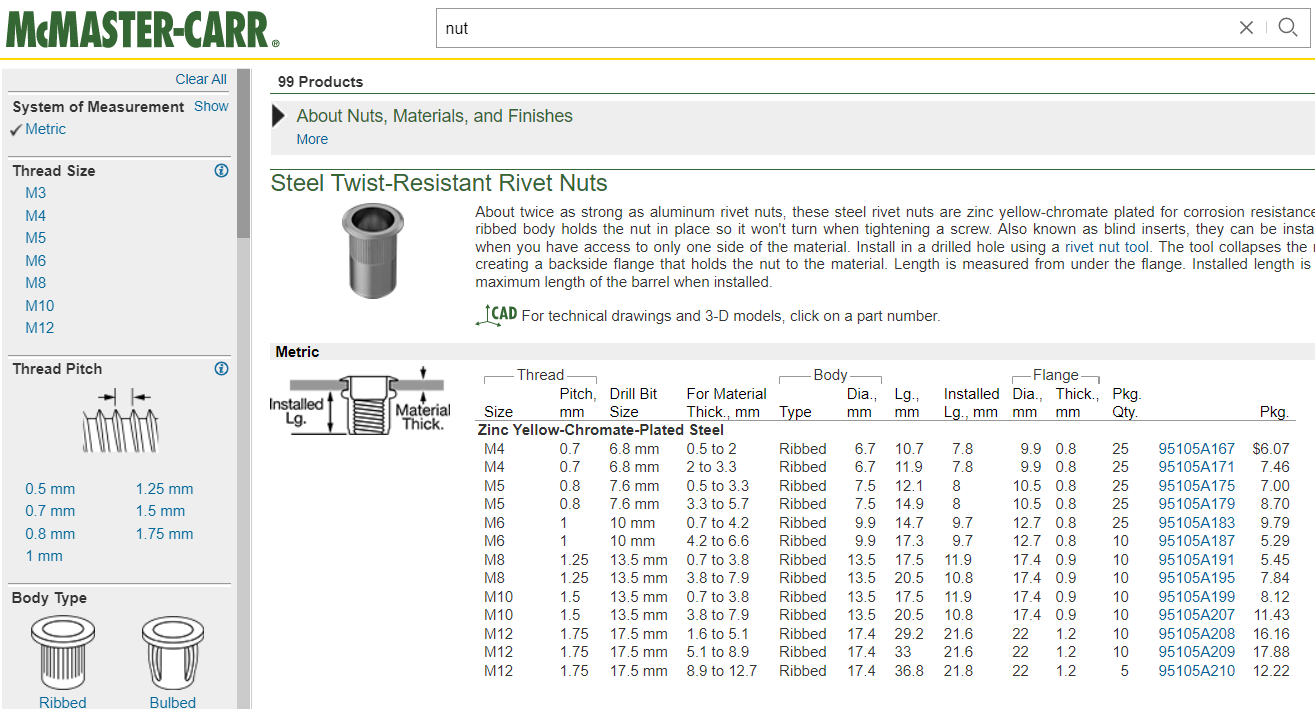1315x709 pixels.
Task: Filter by M6 thread size
Action: tap(36, 261)
